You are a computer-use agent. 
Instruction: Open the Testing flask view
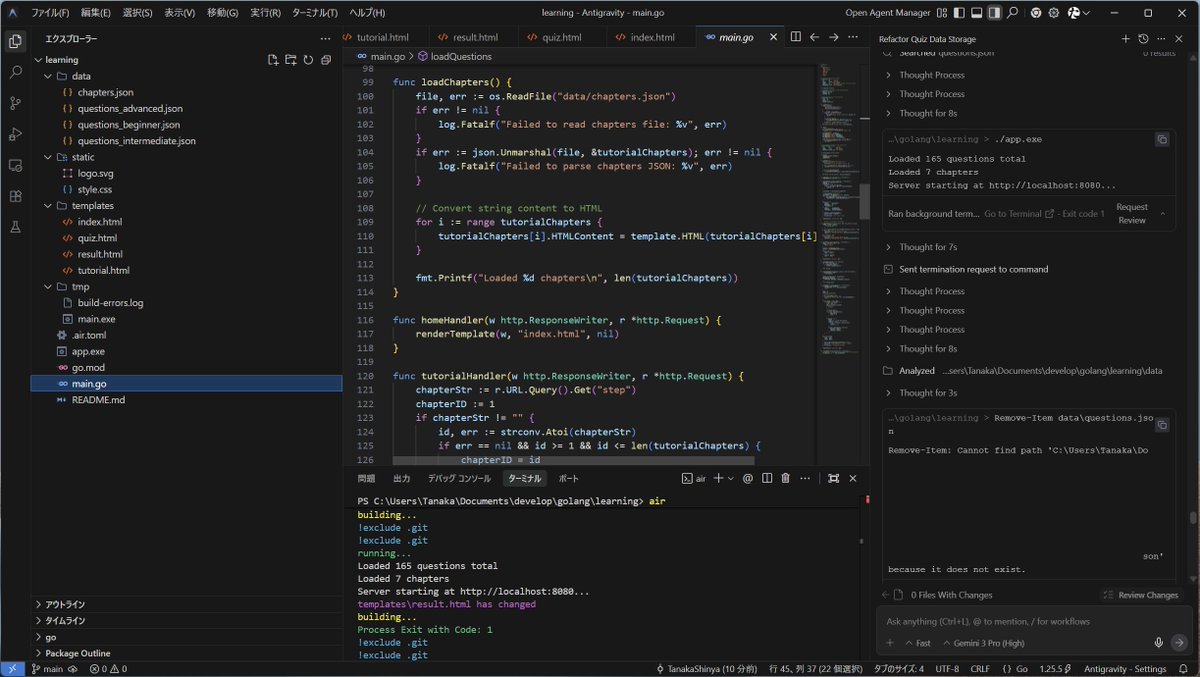pos(15,227)
